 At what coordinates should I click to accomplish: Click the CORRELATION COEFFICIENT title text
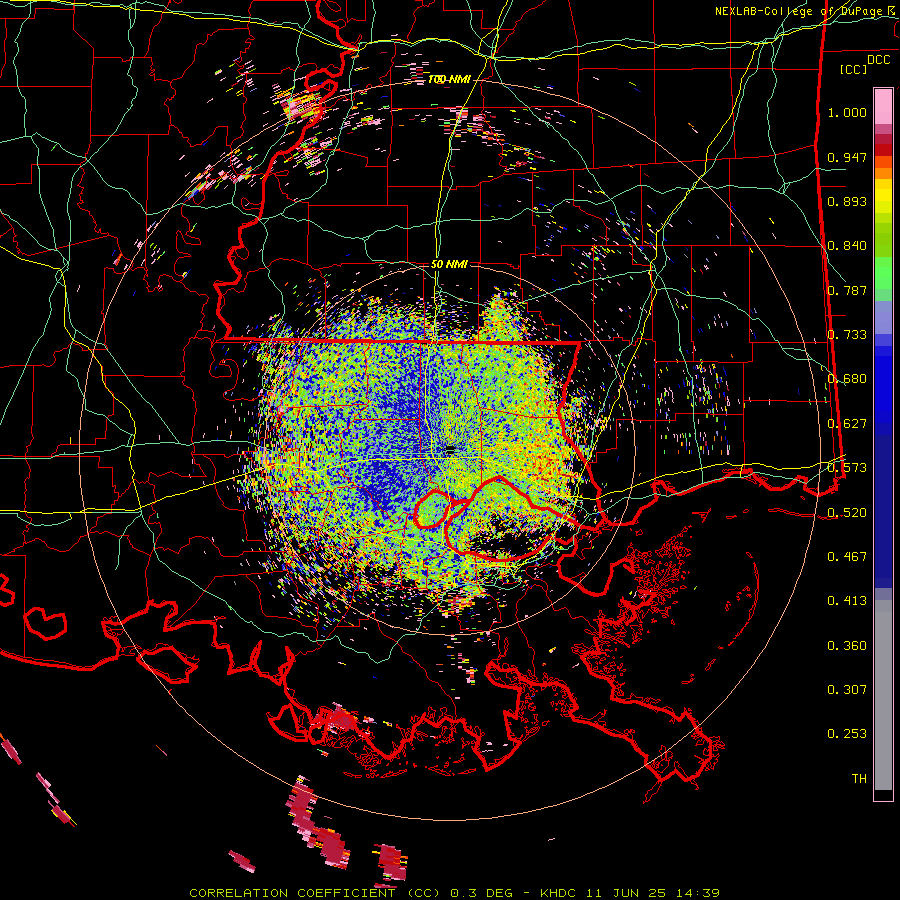(x=292, y=893)
